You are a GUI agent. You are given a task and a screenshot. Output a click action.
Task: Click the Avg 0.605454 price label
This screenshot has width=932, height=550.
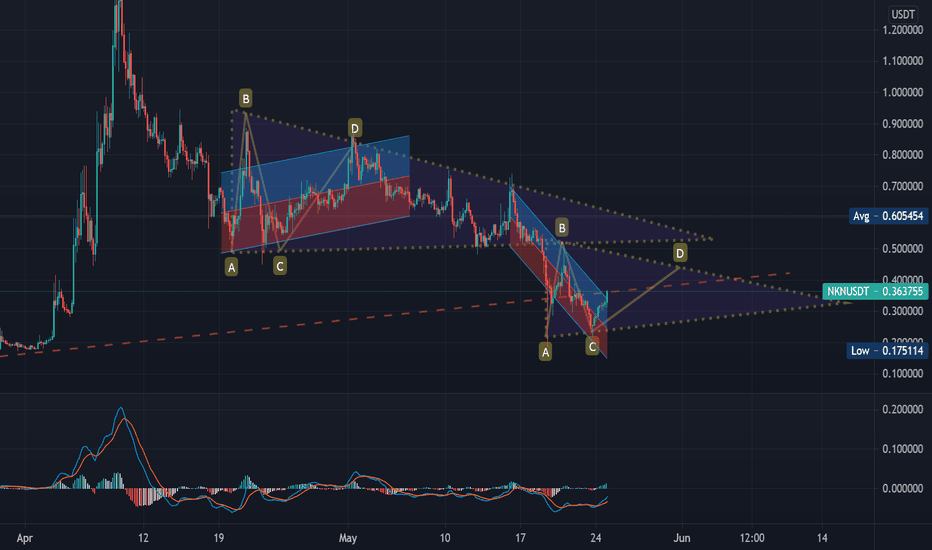click(x=888, y=216)
